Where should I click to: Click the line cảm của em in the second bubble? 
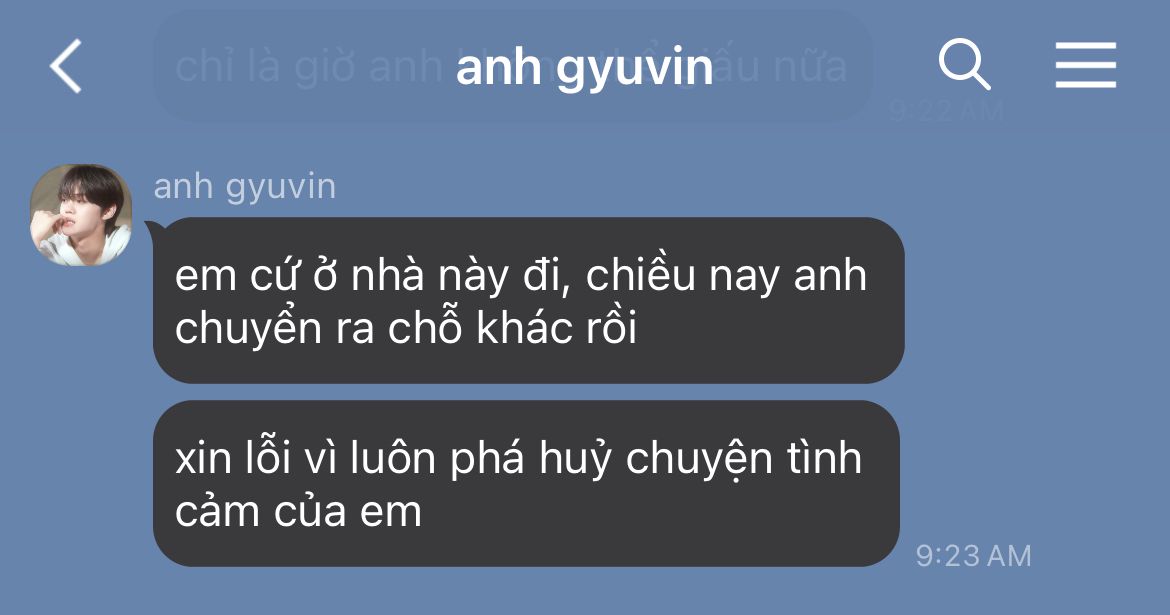(x=298, y=512)
